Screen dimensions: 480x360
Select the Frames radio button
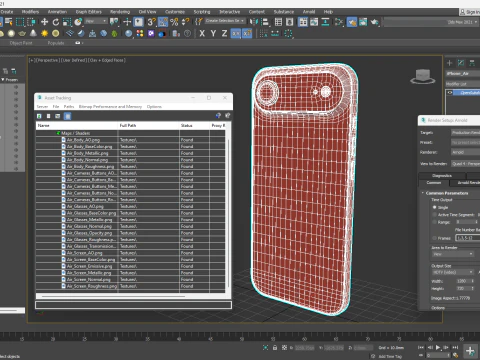(x=434, y=238)
